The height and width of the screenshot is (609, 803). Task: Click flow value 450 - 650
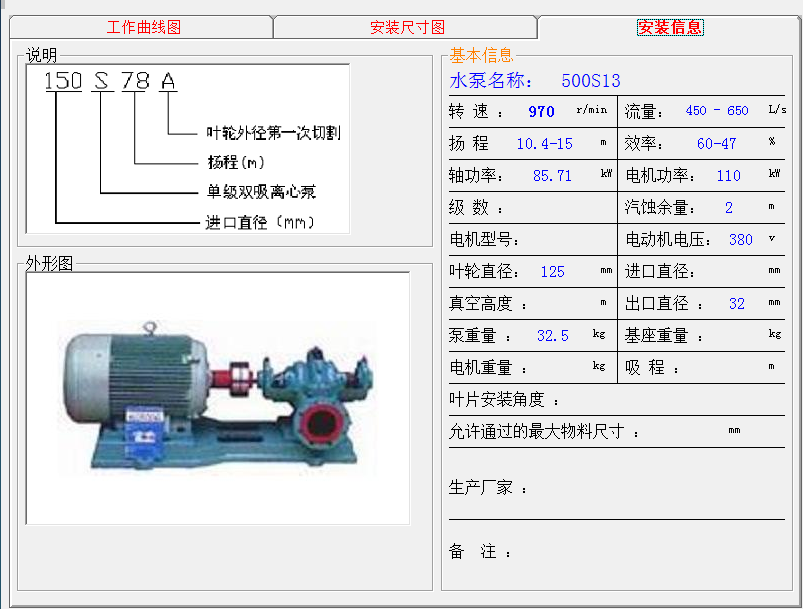(x=716, y=111)
